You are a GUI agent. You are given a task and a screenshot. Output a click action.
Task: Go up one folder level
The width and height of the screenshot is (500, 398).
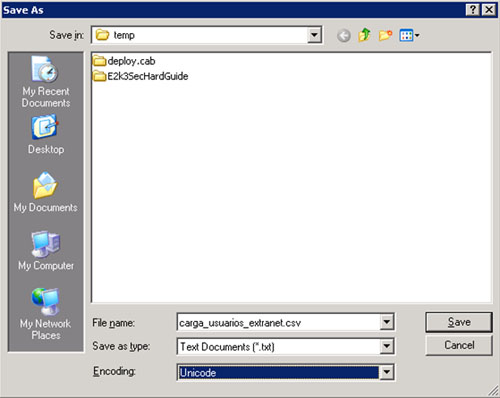tap(364, 35)
